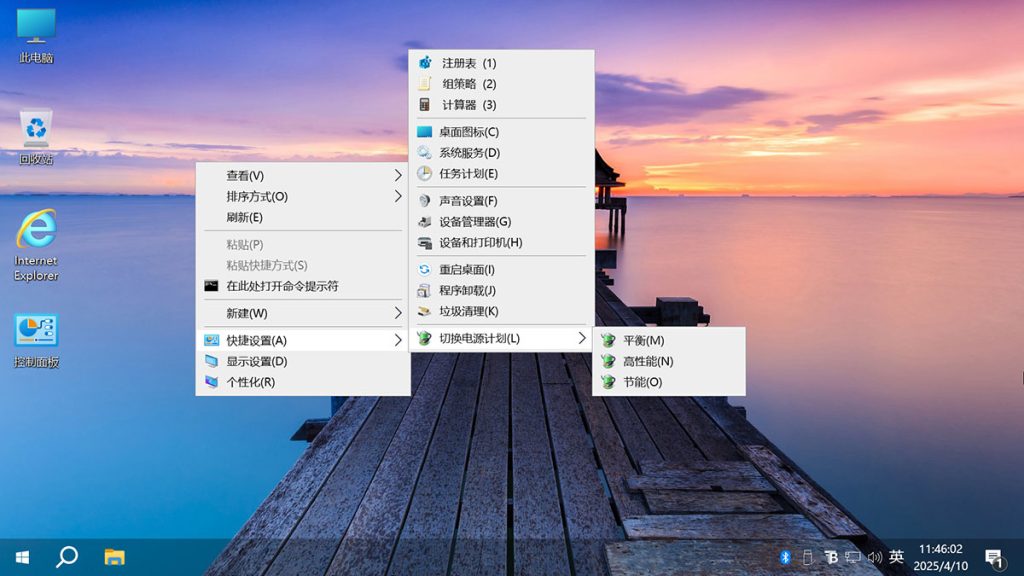Select the 回收站 recycle bin icon
The width and height of the screenshot is (1024, 576).
click(x=36, y=137)
